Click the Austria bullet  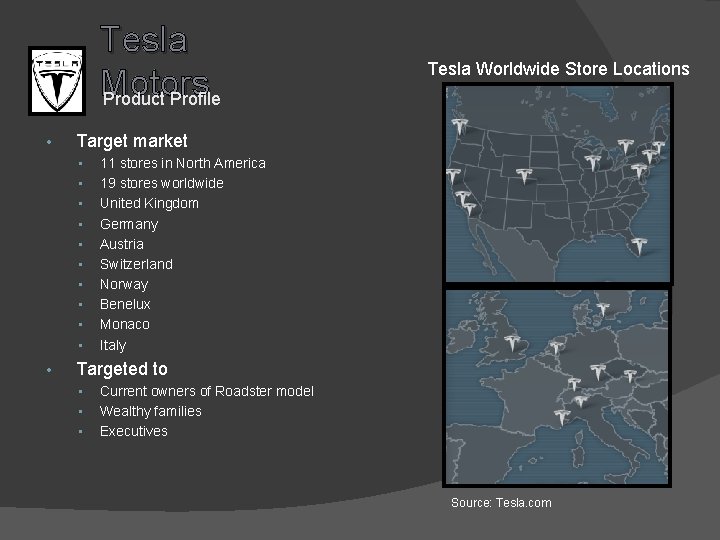point(122,244)
